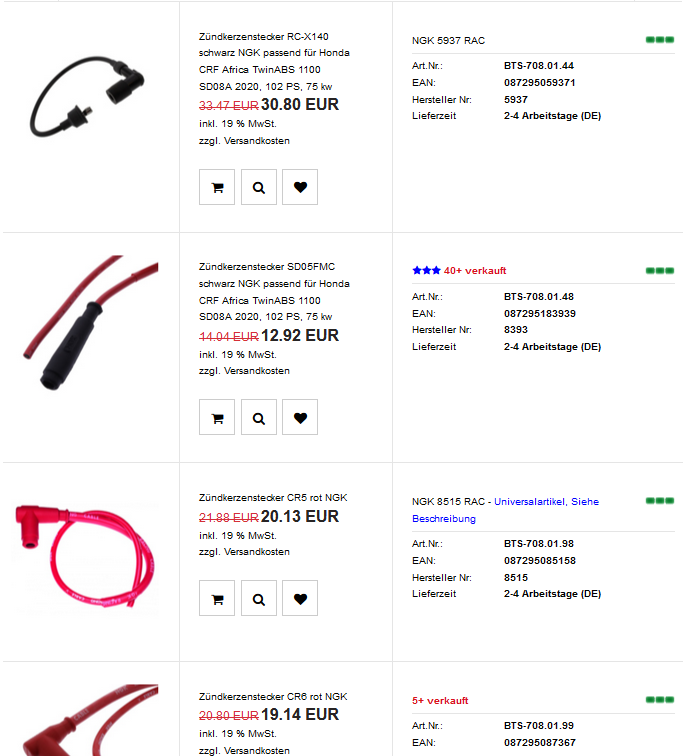
Task: Open Zündkerzenstecker CR6 rot NGK title
Action: [273, 697]
